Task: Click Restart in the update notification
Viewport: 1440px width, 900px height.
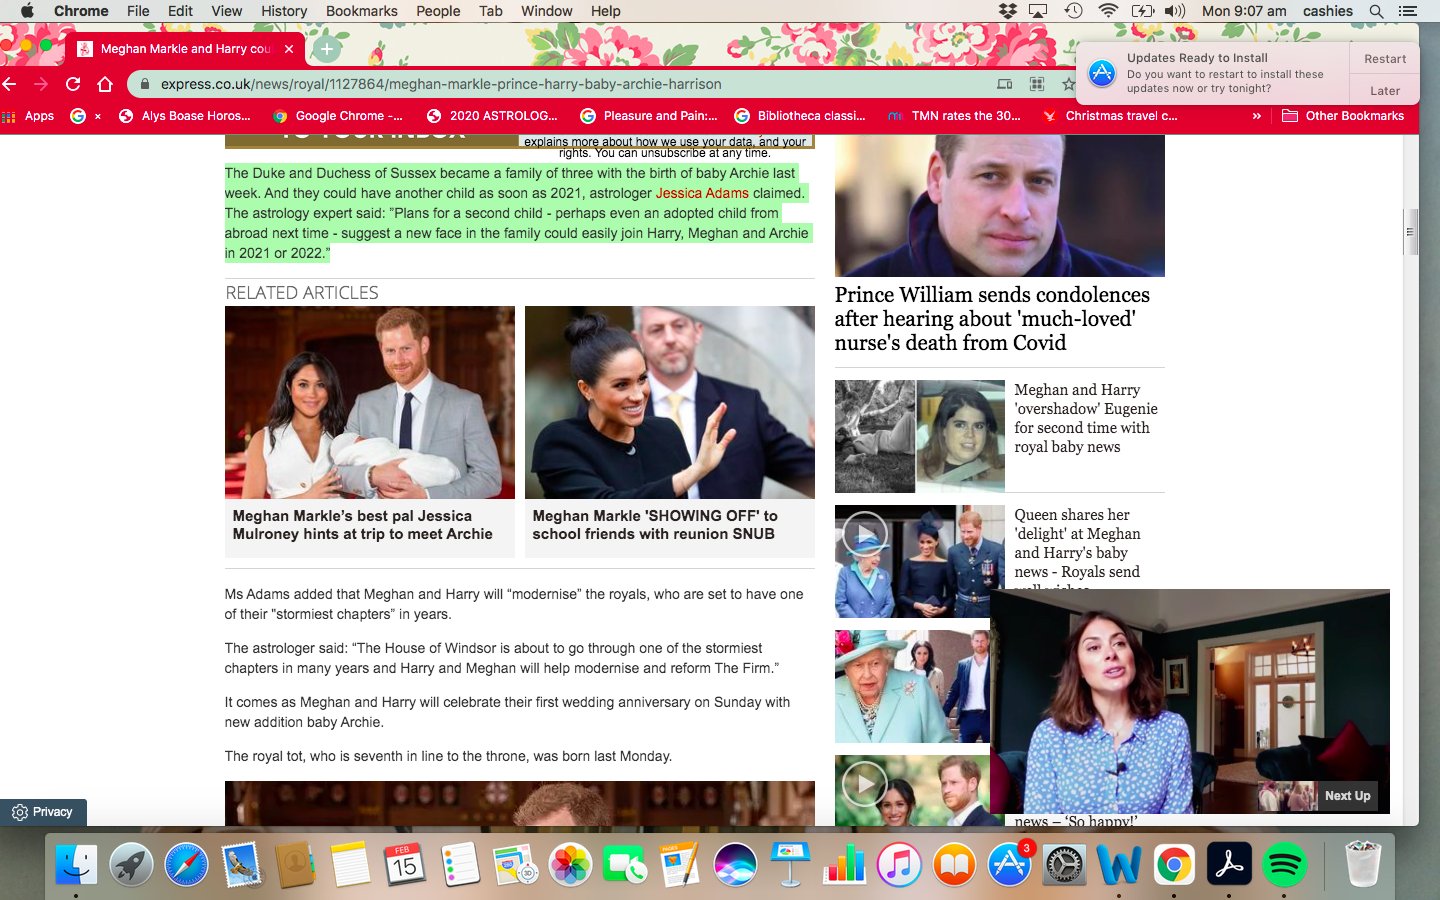Action: 1385,59
